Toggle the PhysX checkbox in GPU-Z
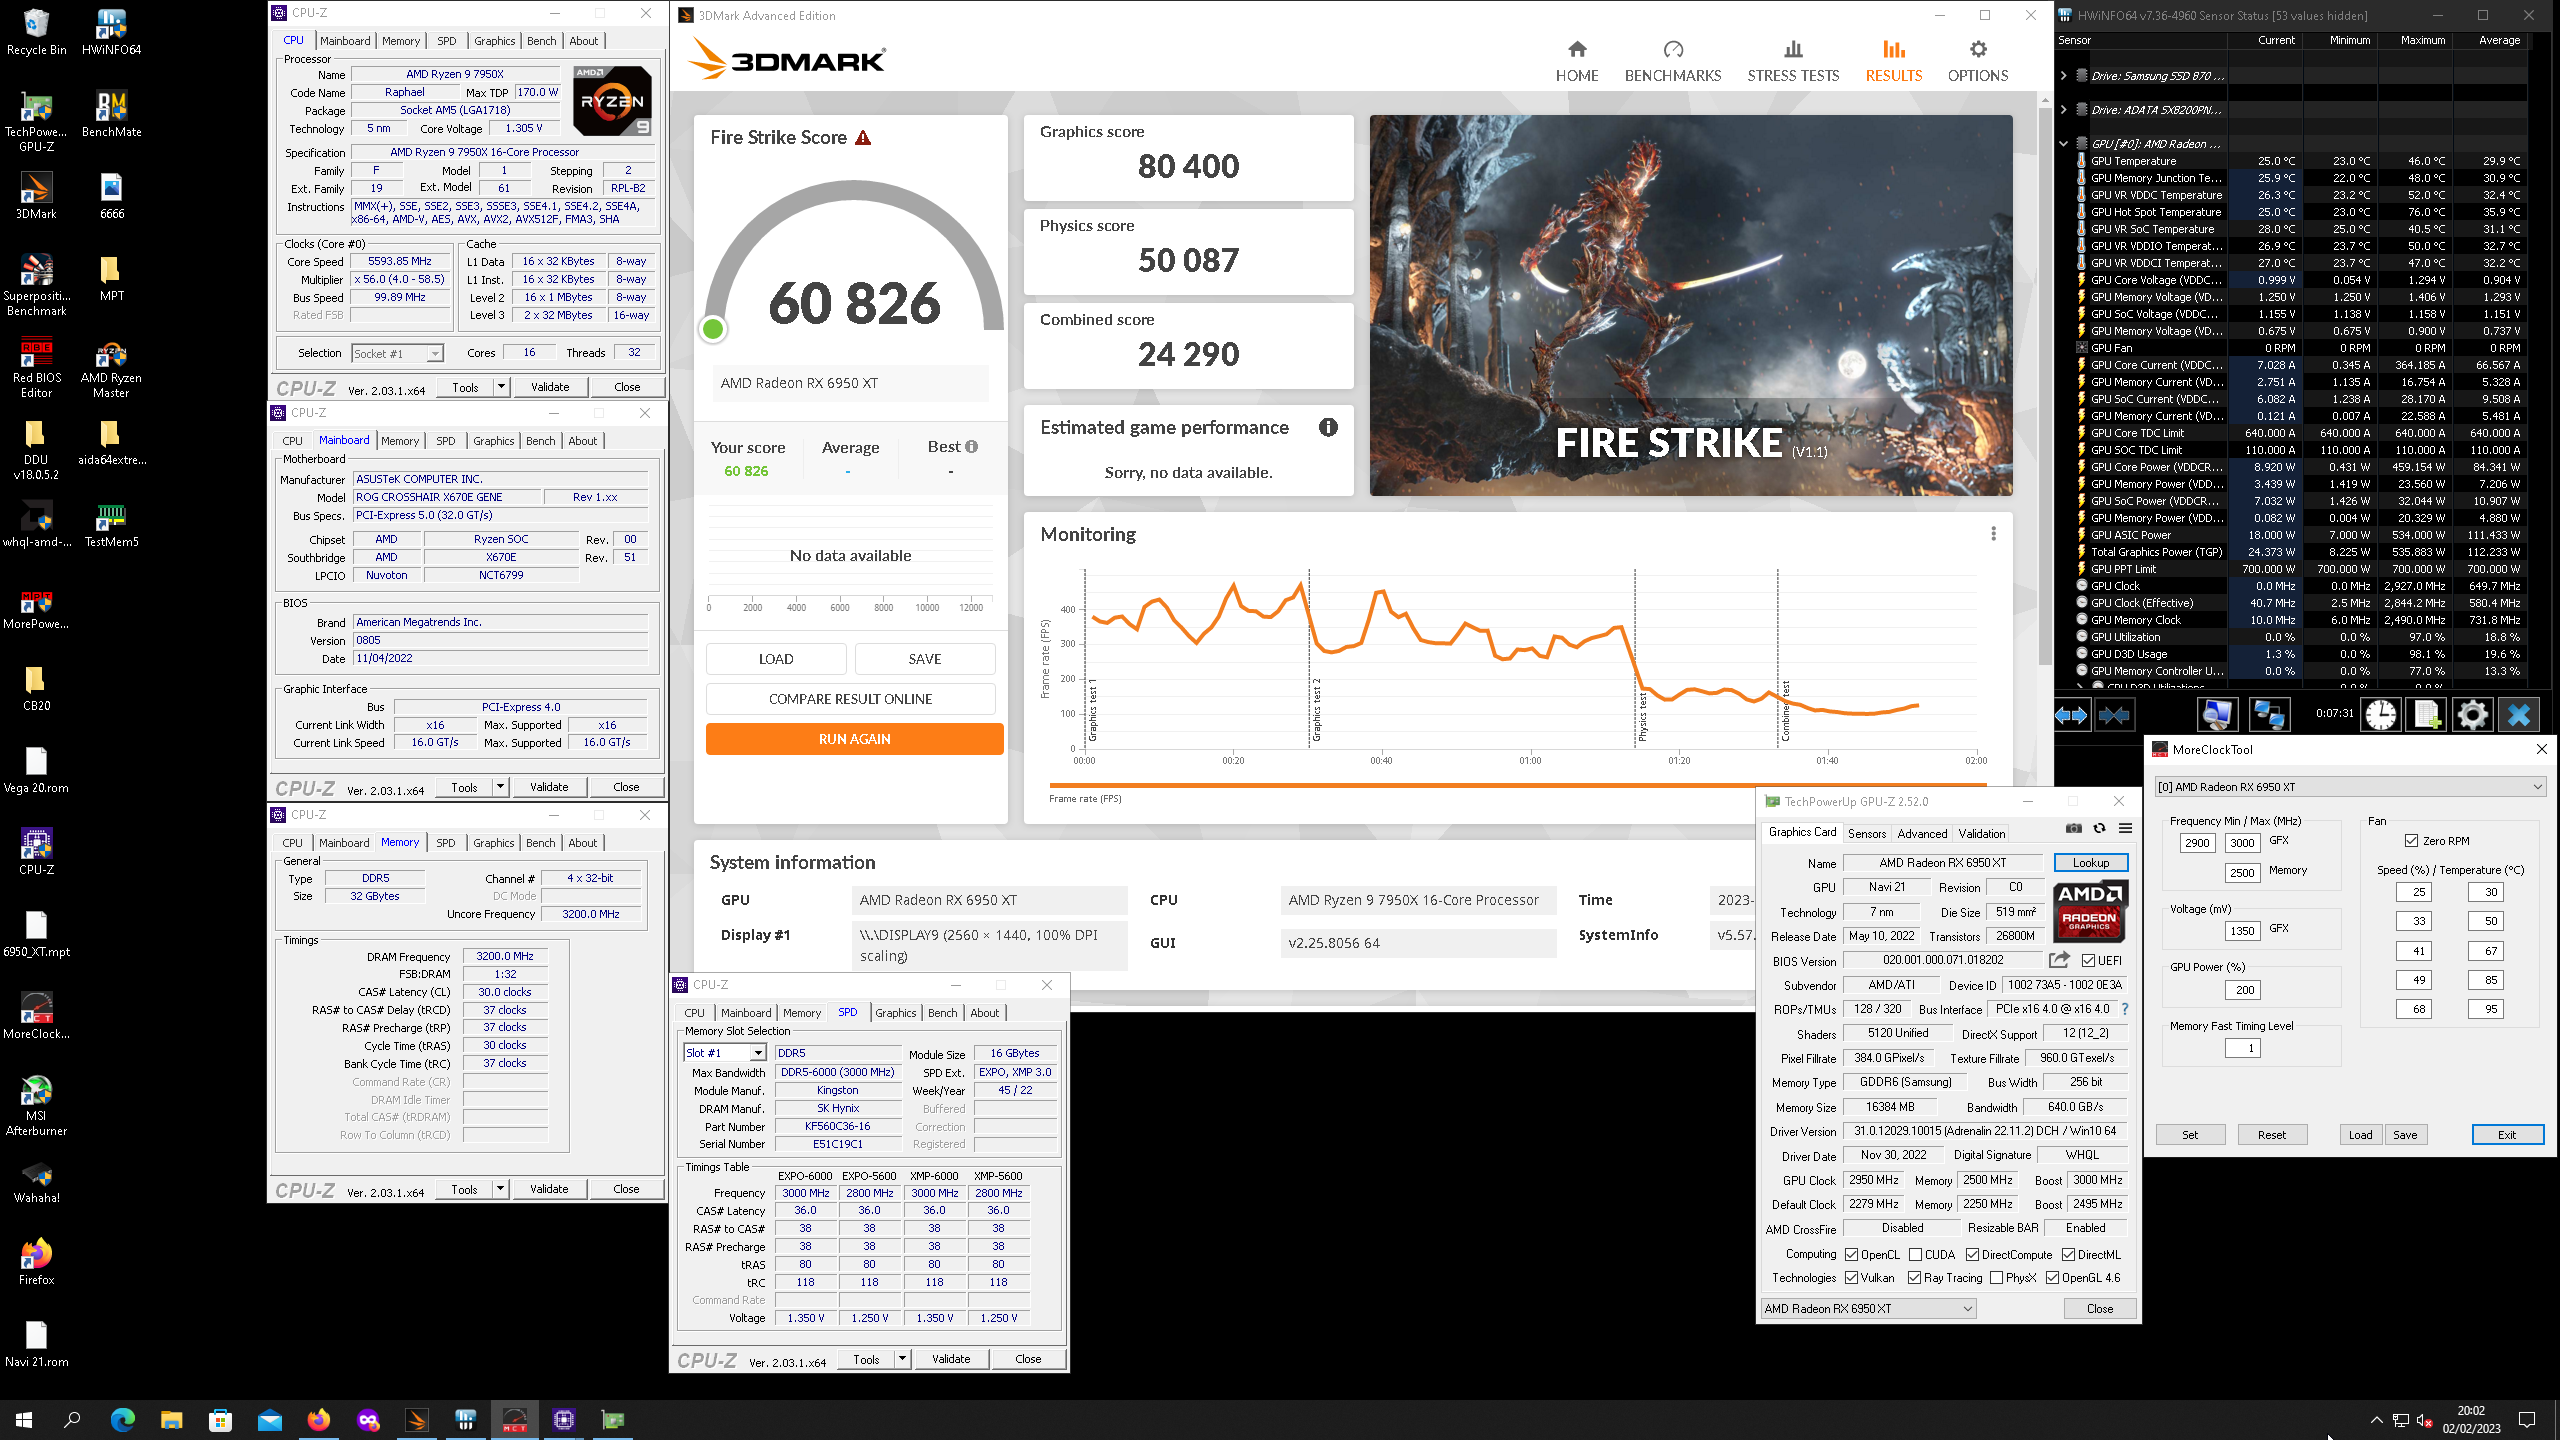The width and height of the screenshot is (2560, 1440). pyautogui.click(x=1996, y=1277)
